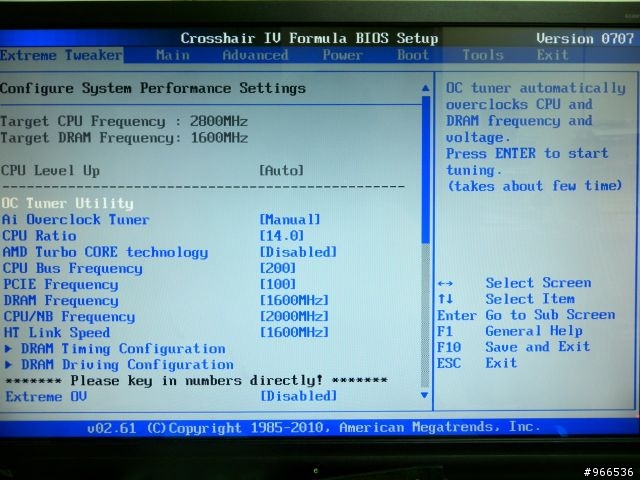Select the CPU/NB Frequency label
Screen dimensions: 640x480
69,317
